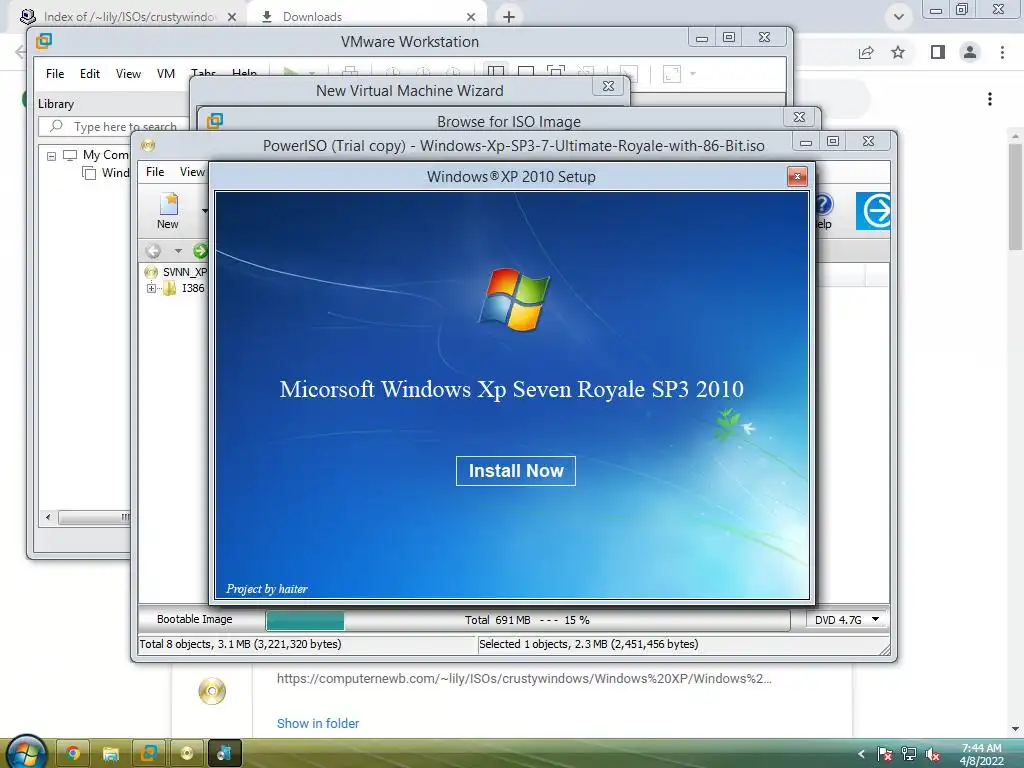Open the Chrome three-dot main menu
Image resolution: width=1024 pixels, height=768 pixels.
click(x=1002, y=52)
